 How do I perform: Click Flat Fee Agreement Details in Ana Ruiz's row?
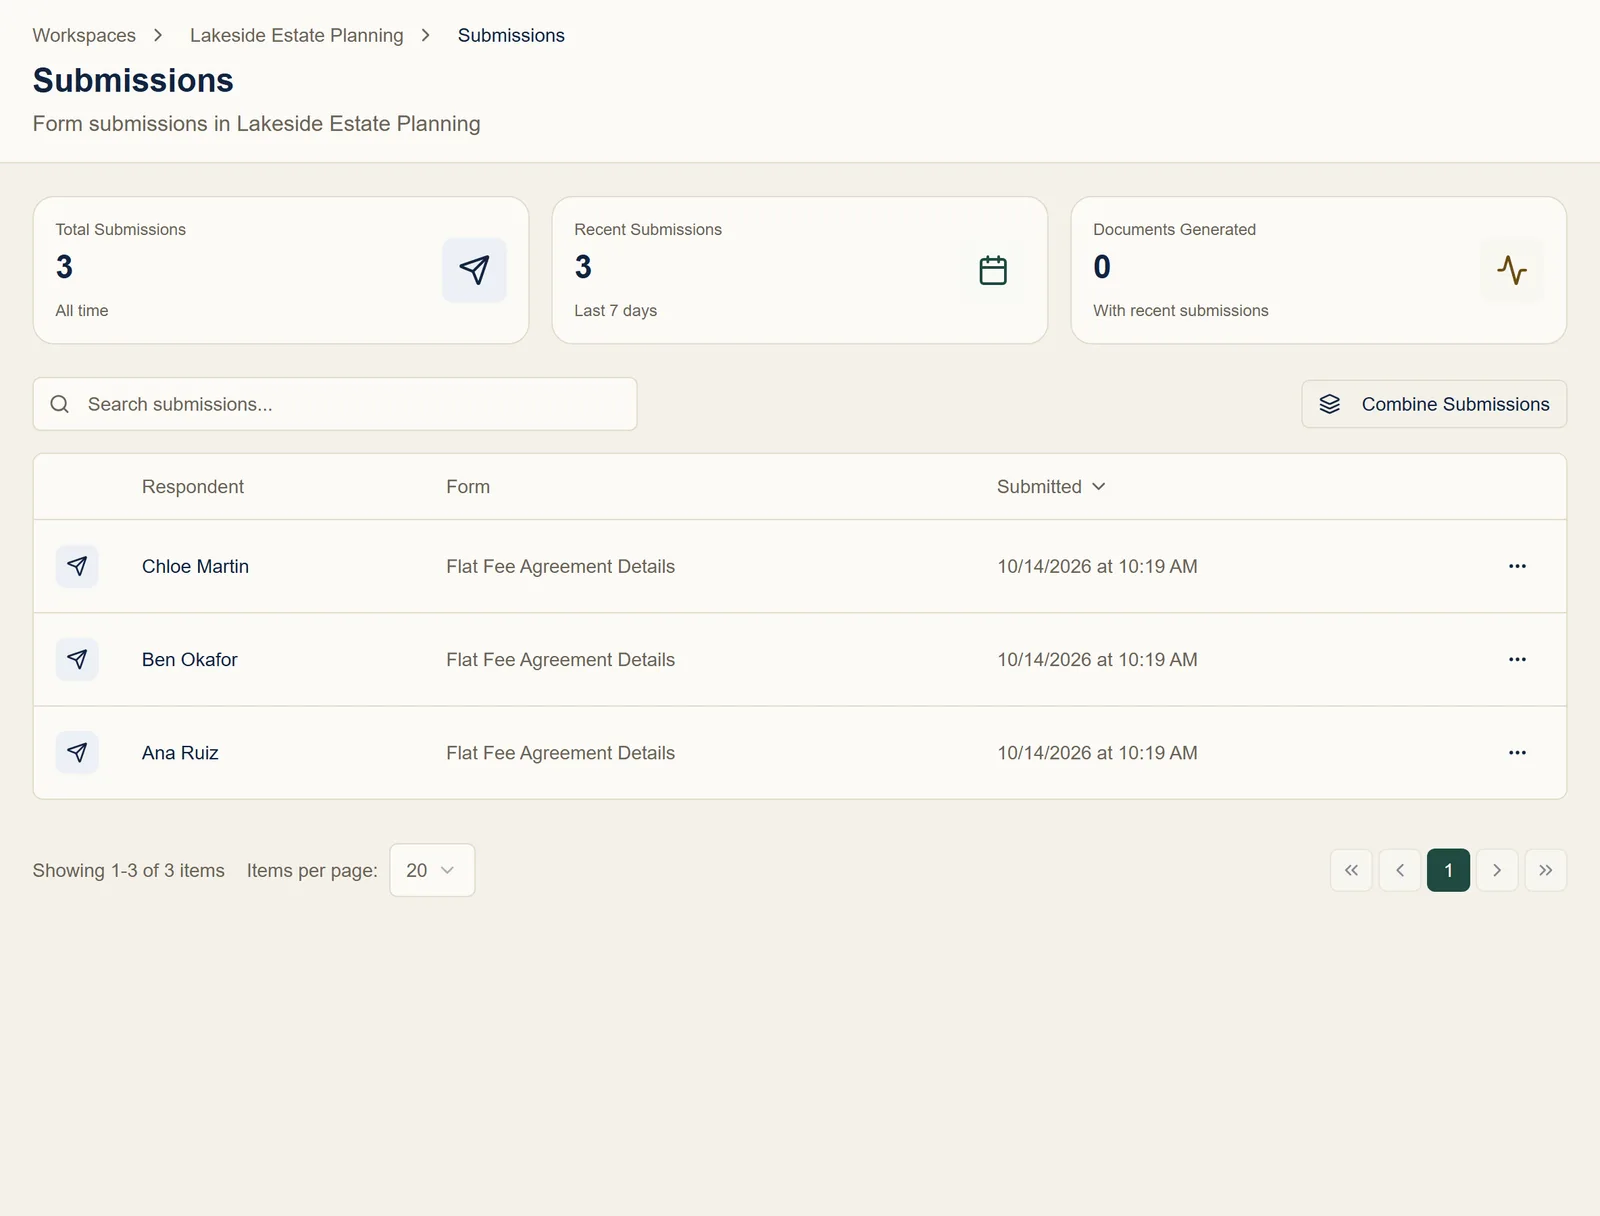[x=560, y=752]
